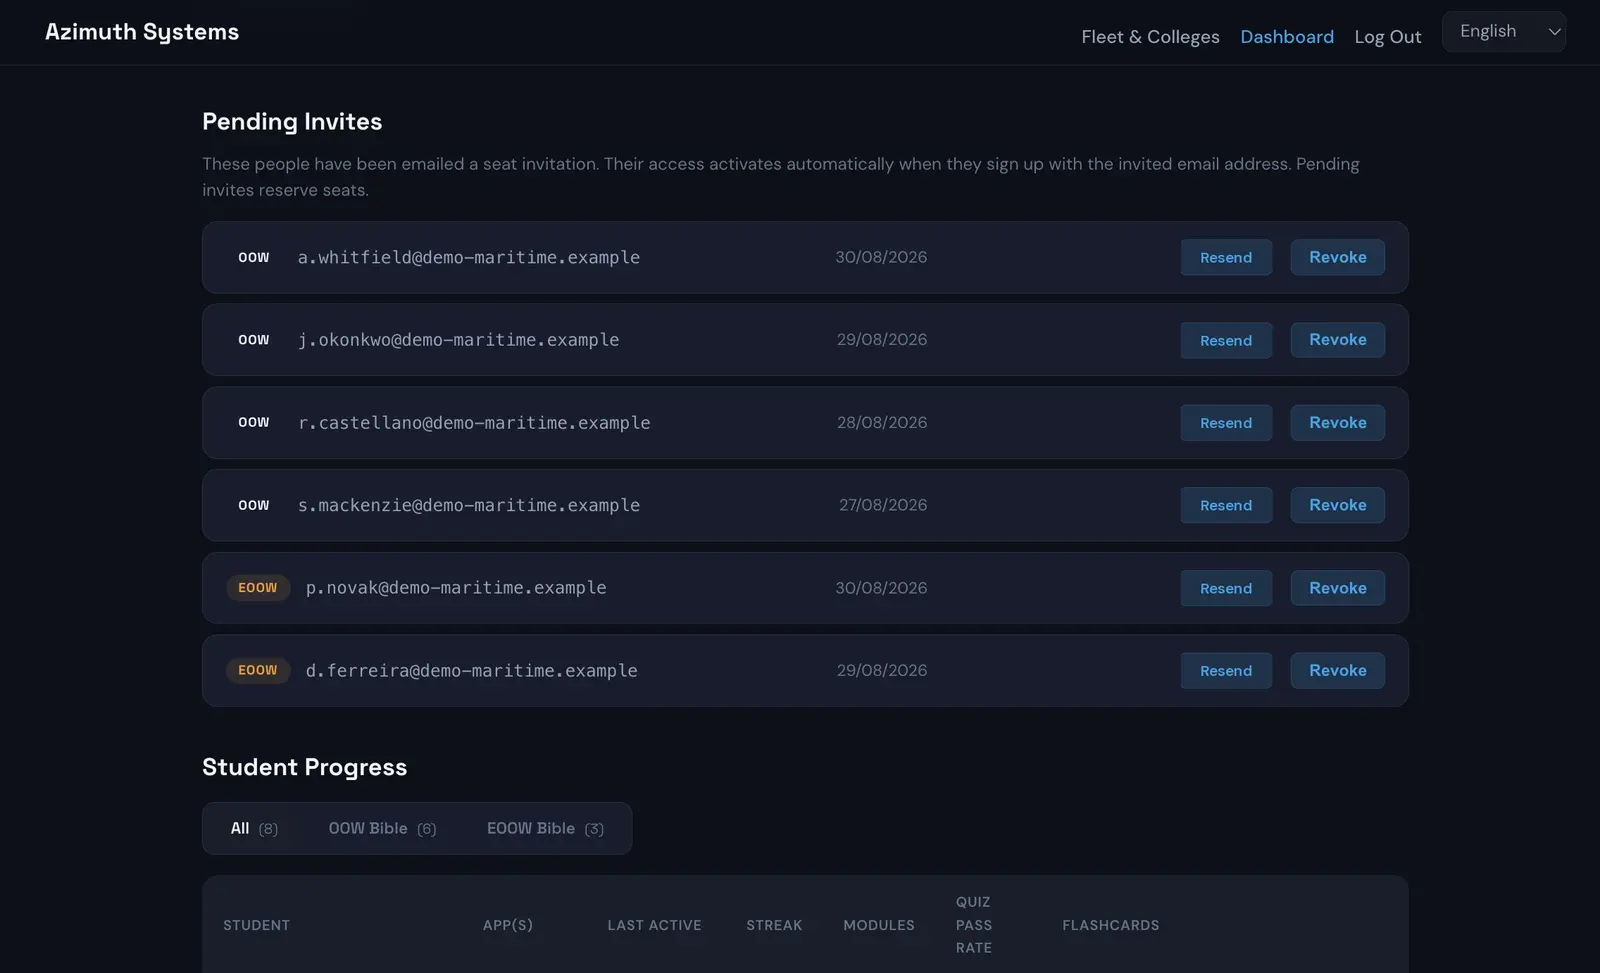
Task: Click the r.castellano@demo-maritime.example email
Action: click(x=474, y=423)
